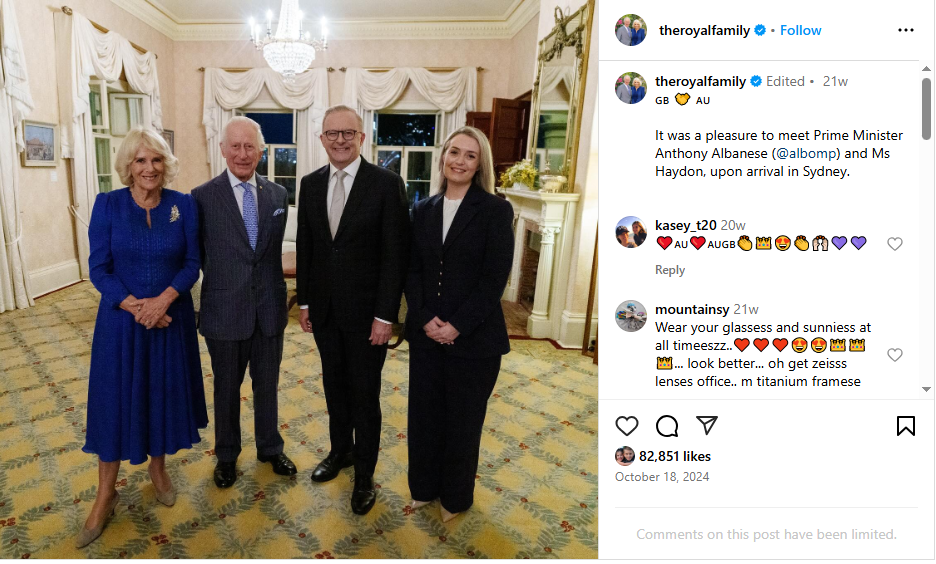Reply to kasey_t20's comment

[670, 270]
